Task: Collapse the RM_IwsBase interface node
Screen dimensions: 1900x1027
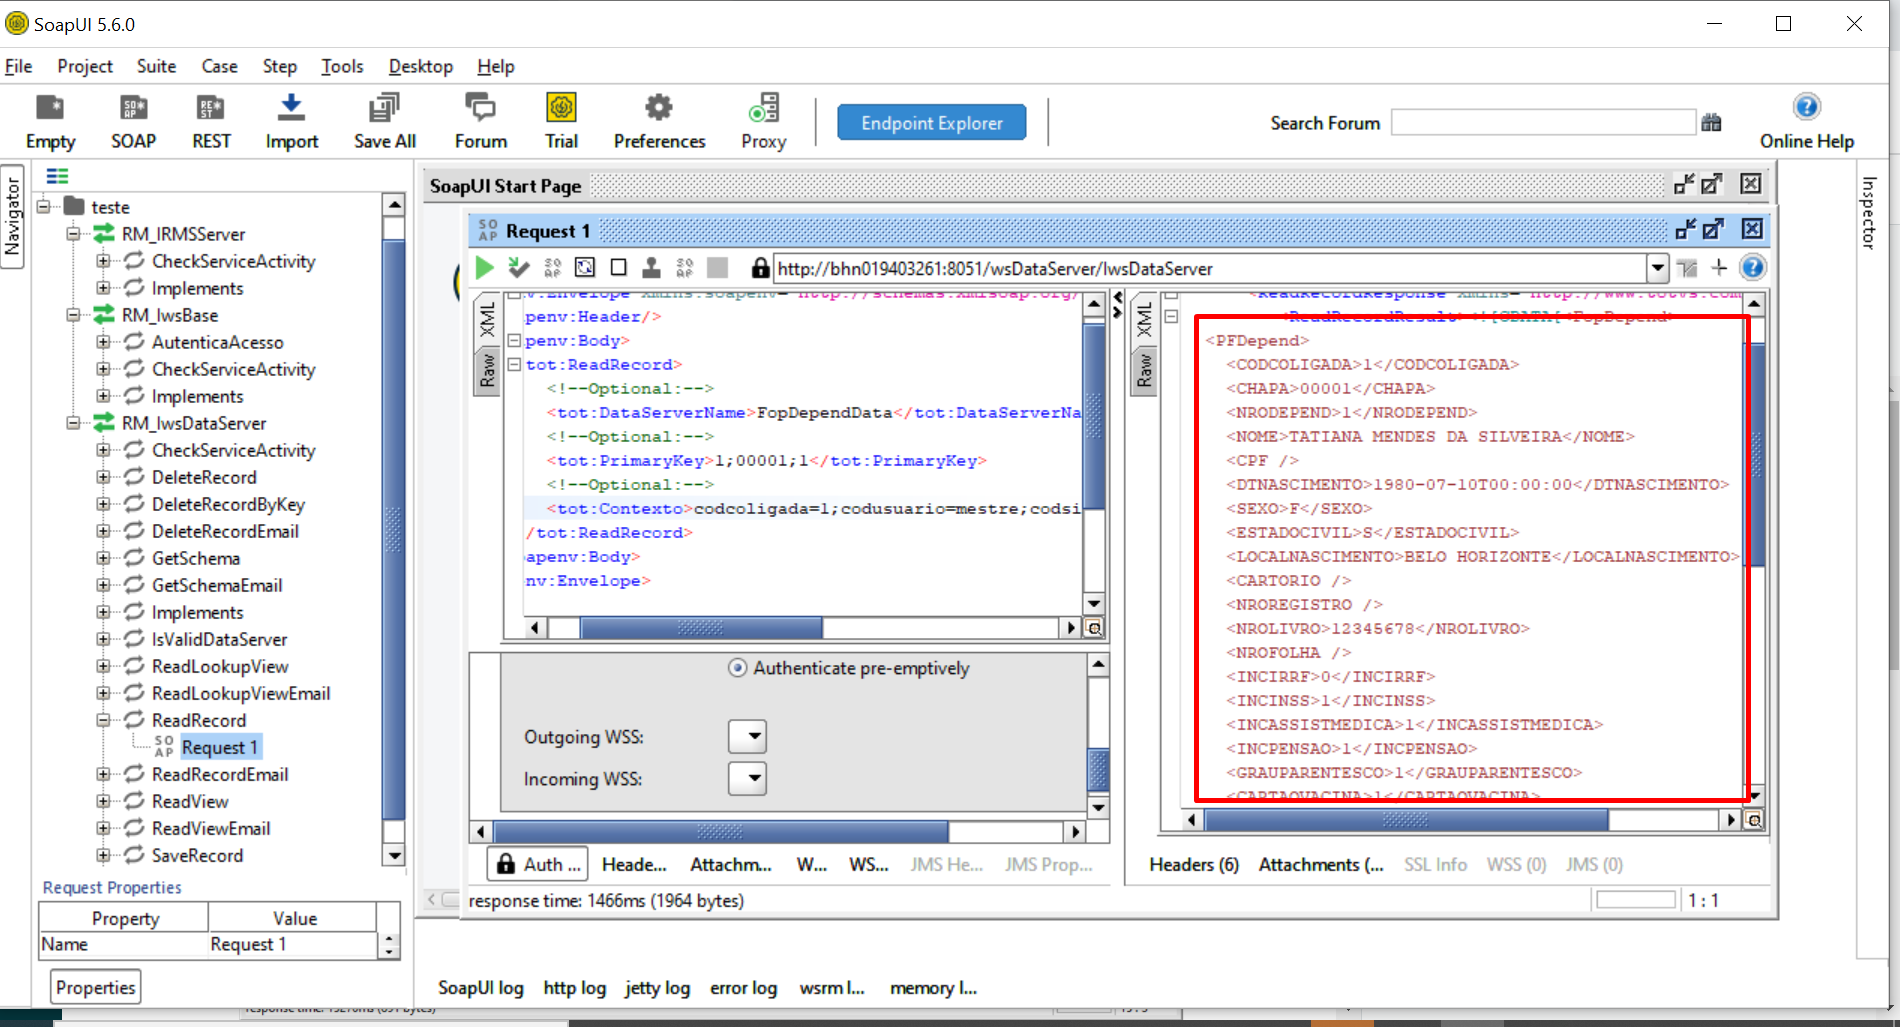Action: point(73,315)
